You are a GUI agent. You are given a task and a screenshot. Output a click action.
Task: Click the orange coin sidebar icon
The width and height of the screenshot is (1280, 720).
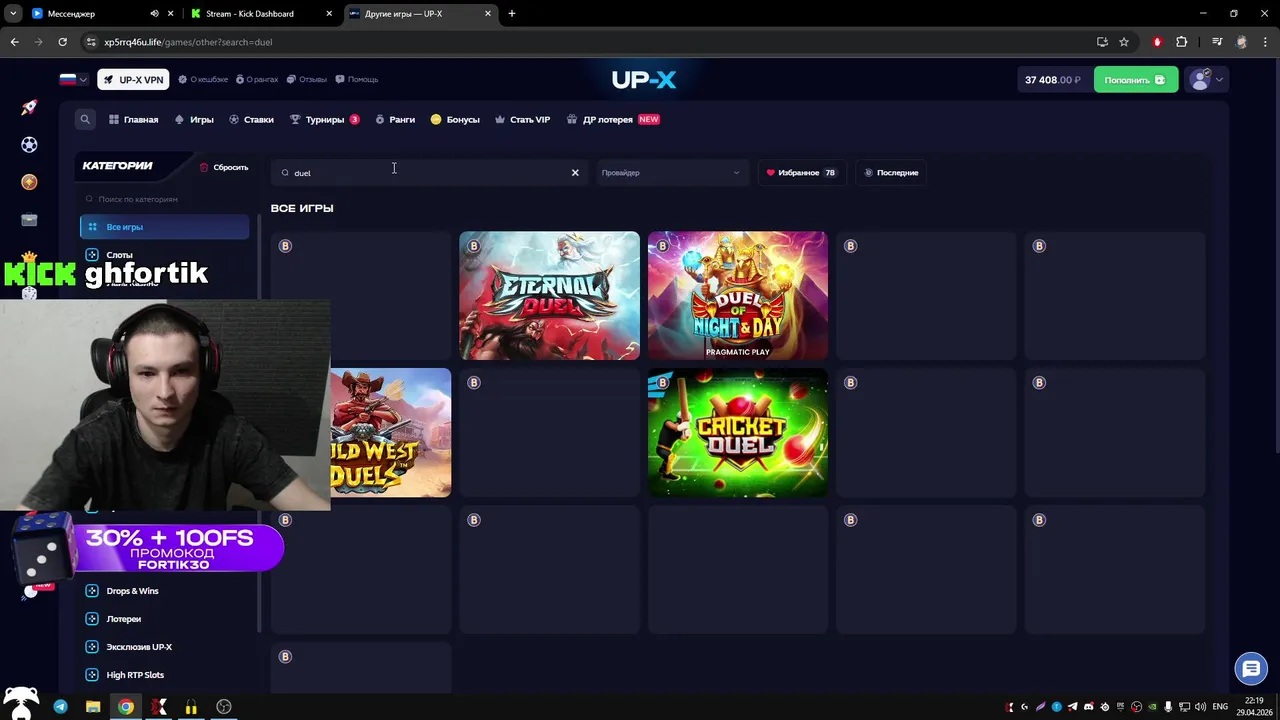(x=29, y=182)
